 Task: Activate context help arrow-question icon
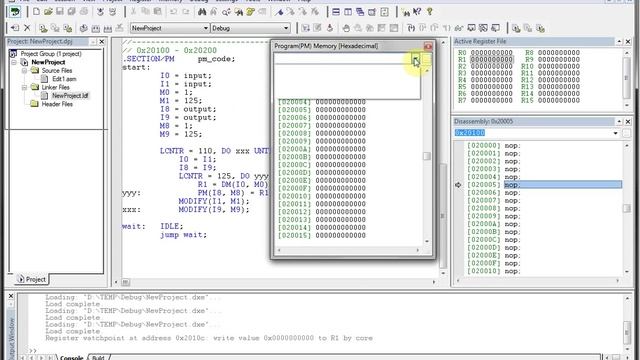coord(417,12)
